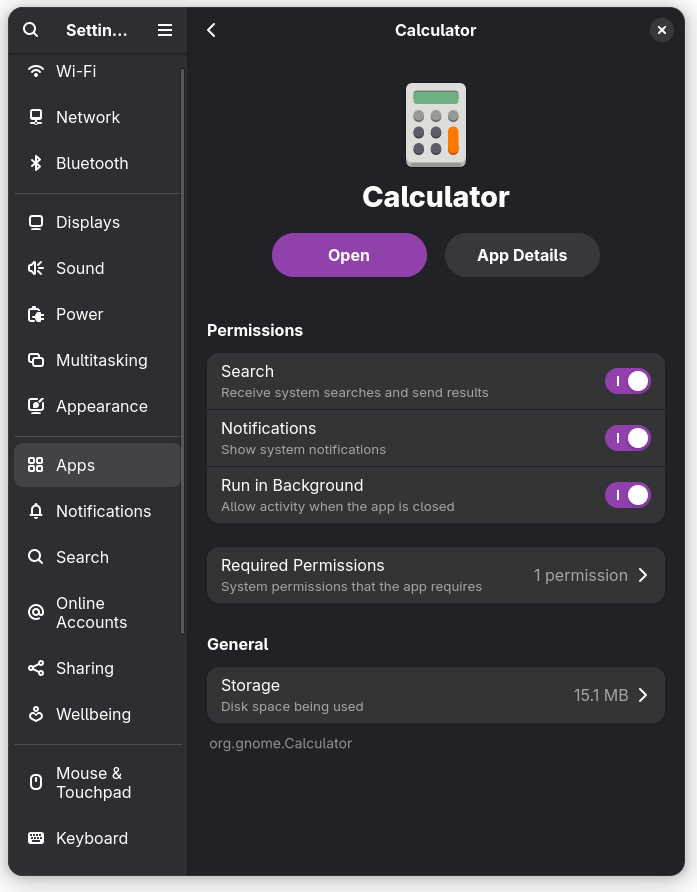
Task: Click the Sharing icon in sidebar
Action: [x=36, y=668]
